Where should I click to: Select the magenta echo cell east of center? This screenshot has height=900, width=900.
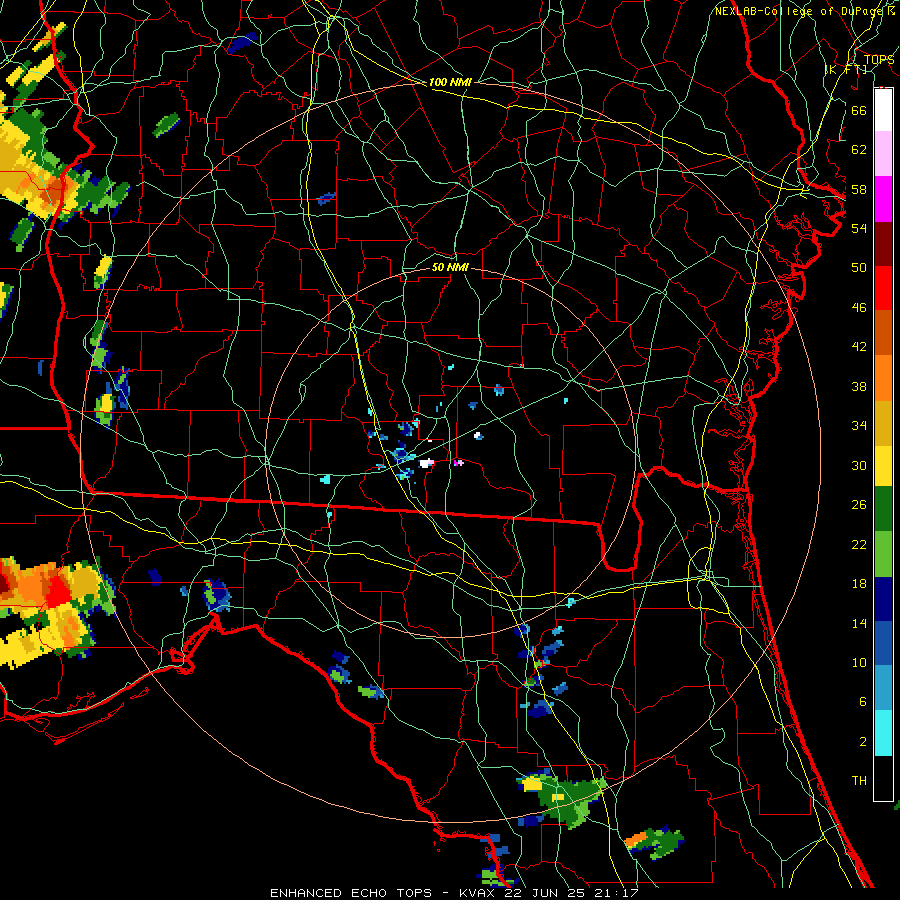pyautogui.click(x=458, y=462)
